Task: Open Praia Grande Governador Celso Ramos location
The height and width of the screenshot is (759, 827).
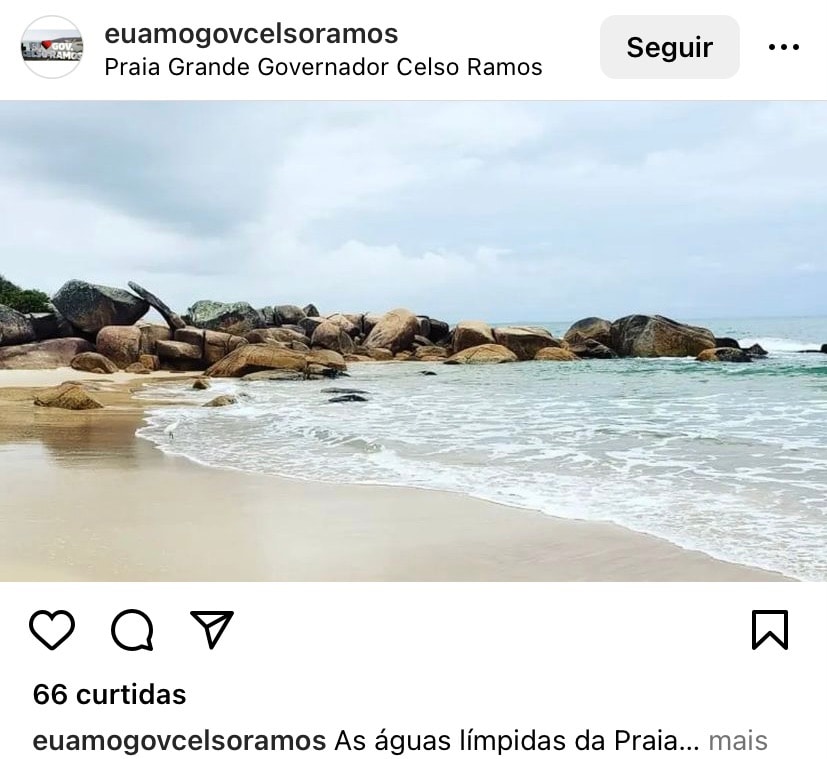Action: coord(323,67)
